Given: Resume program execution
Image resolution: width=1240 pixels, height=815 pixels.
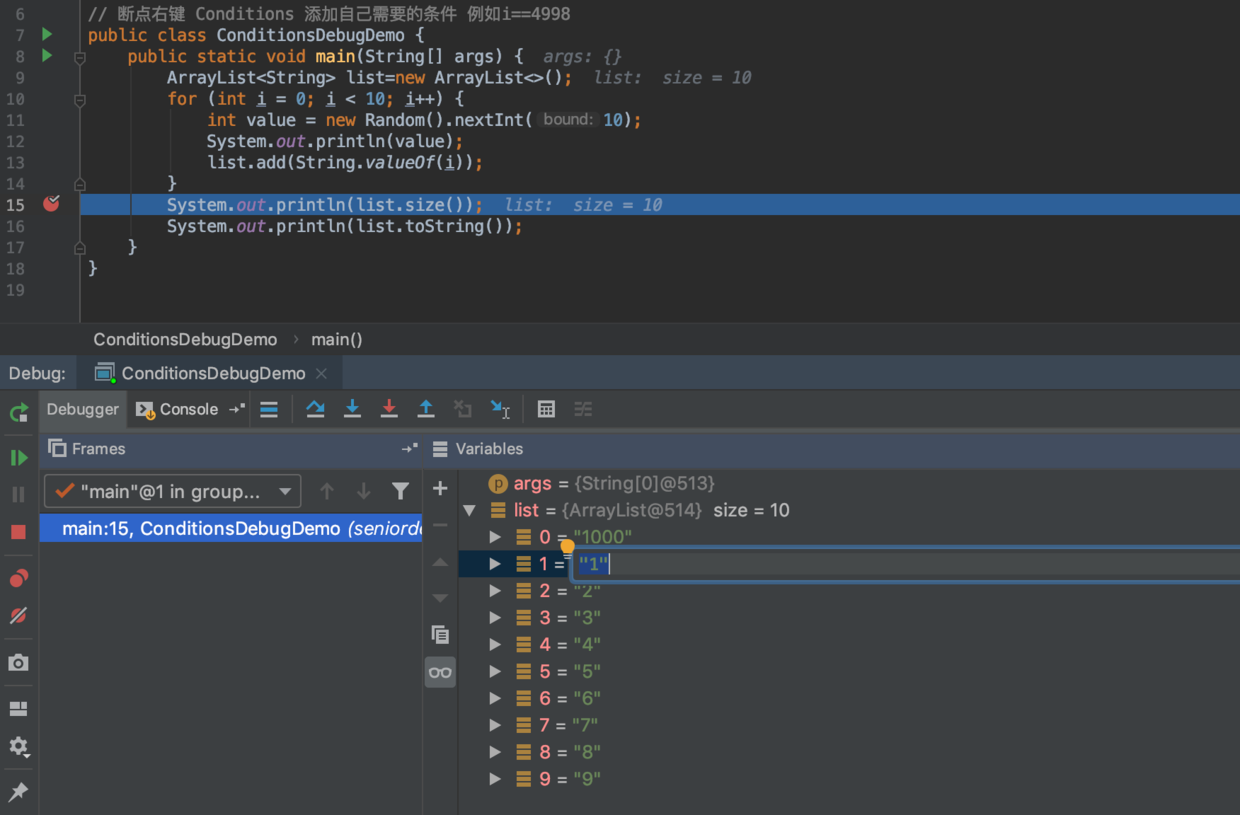Looking at the screenshot, I should pos(19,458).
